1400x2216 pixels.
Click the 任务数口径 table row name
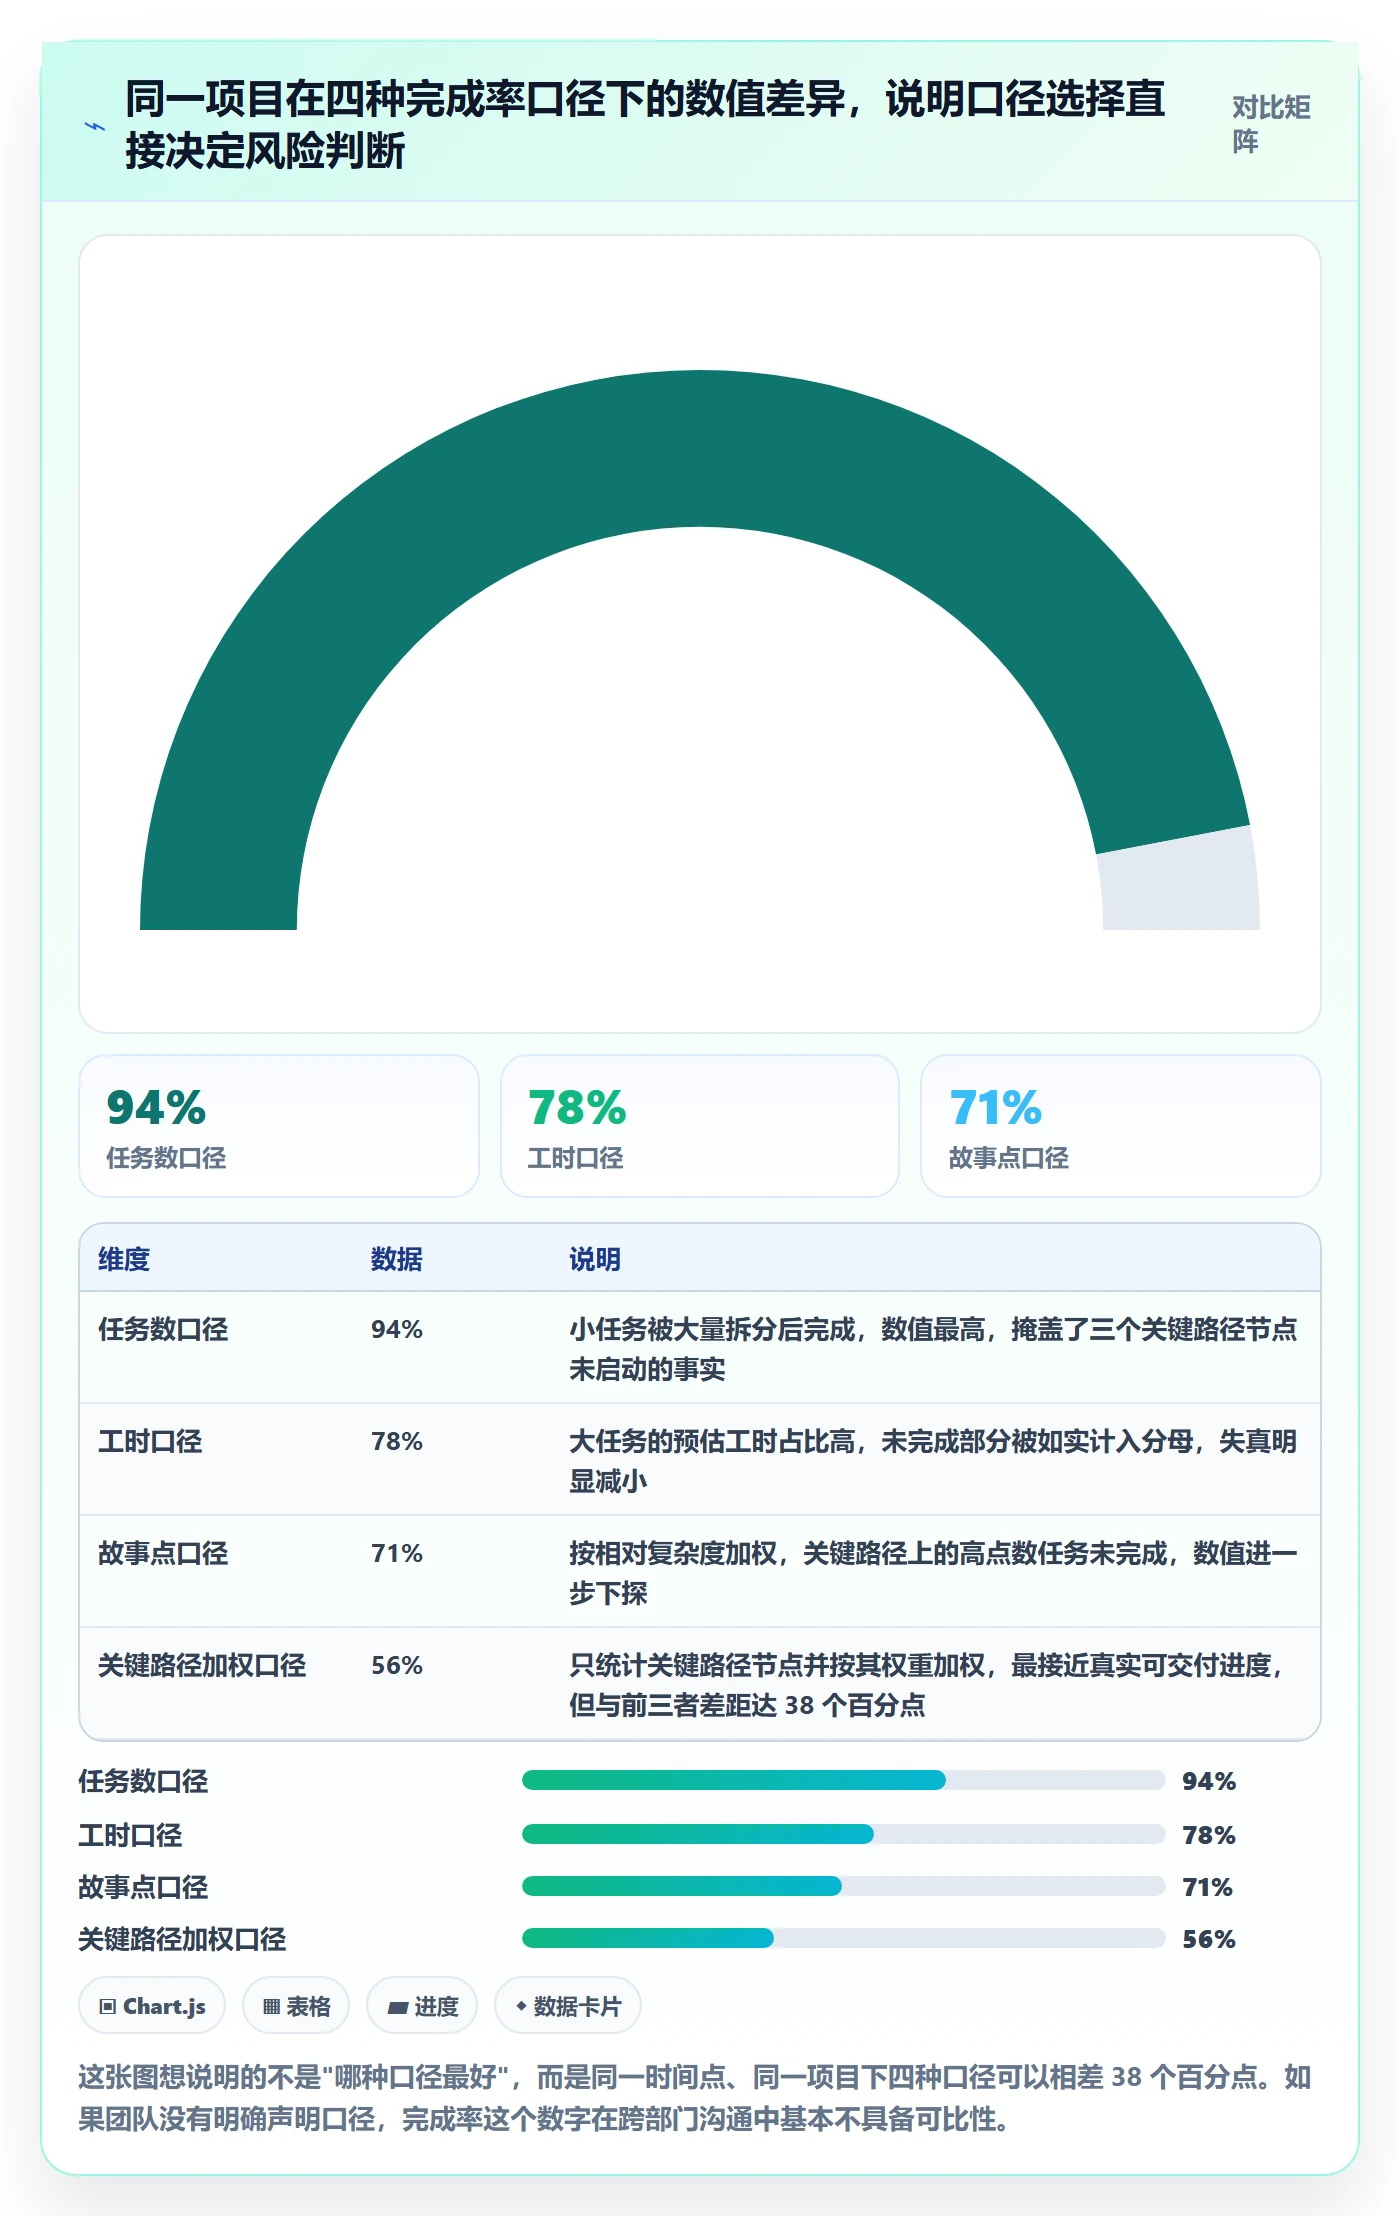[163, 1329]
